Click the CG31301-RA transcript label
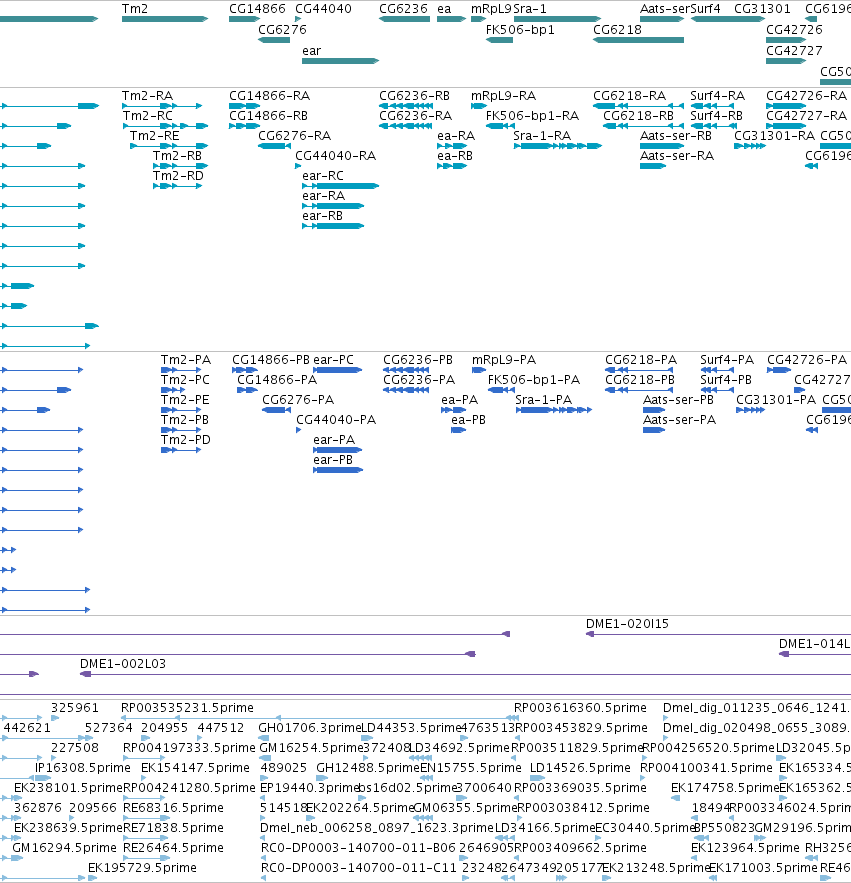Screen dimensions: 851x883 coord(774,136)
